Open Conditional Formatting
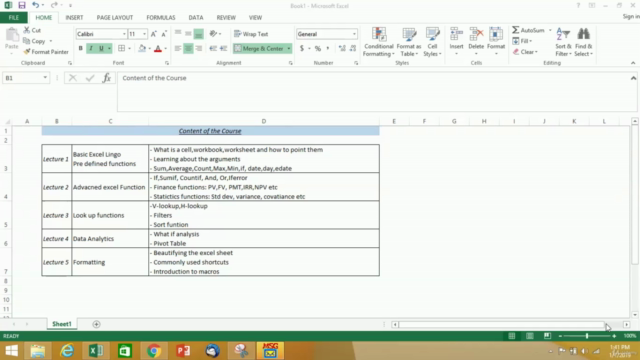The image size is (640, 360). click(379, 41)
